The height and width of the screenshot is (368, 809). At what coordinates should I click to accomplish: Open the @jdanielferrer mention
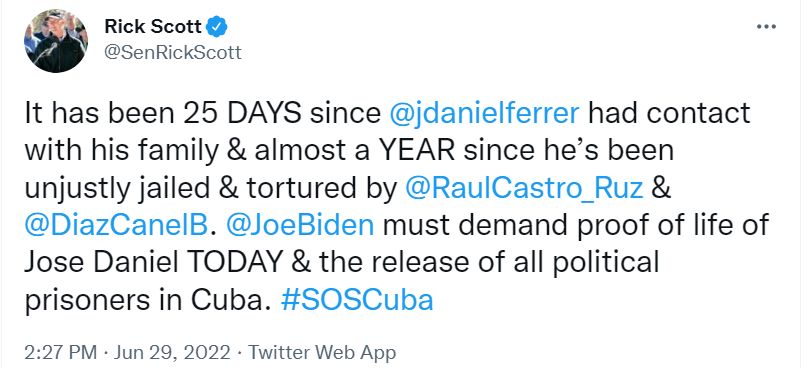tap(484, 114)
